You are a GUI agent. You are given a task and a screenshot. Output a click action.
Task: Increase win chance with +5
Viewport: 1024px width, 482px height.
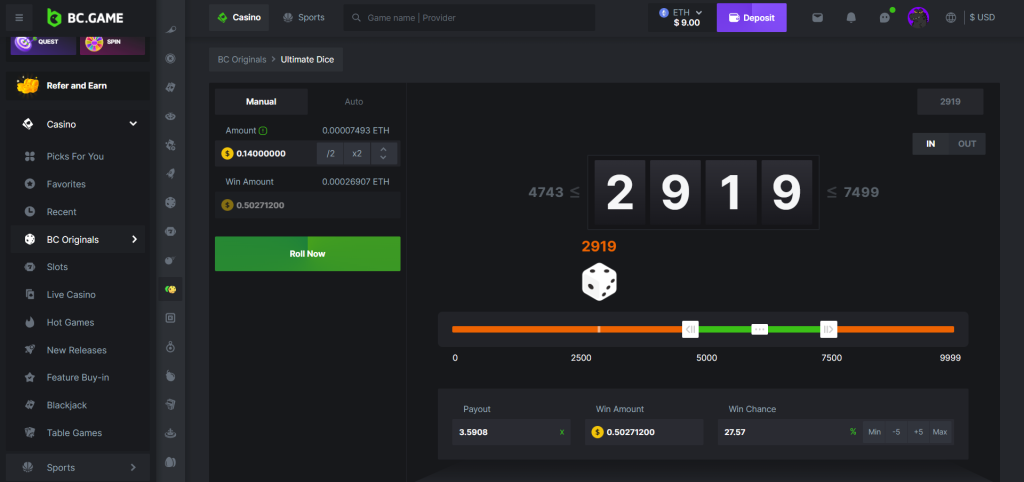click(918, 432)
